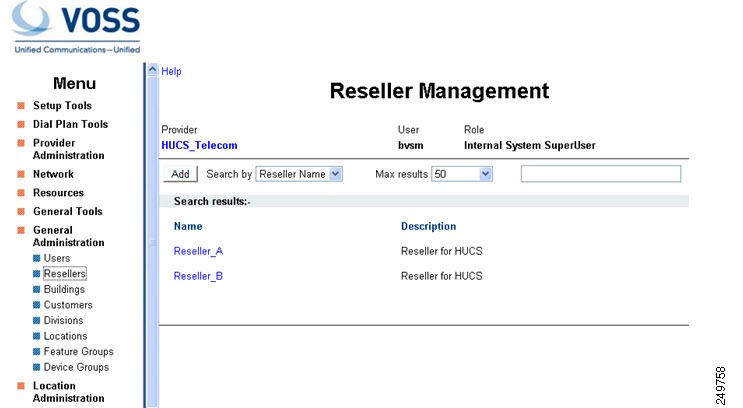Open Divisions submenu item
Viewport: 743px width, 408px height.
[x=63, y=320]
